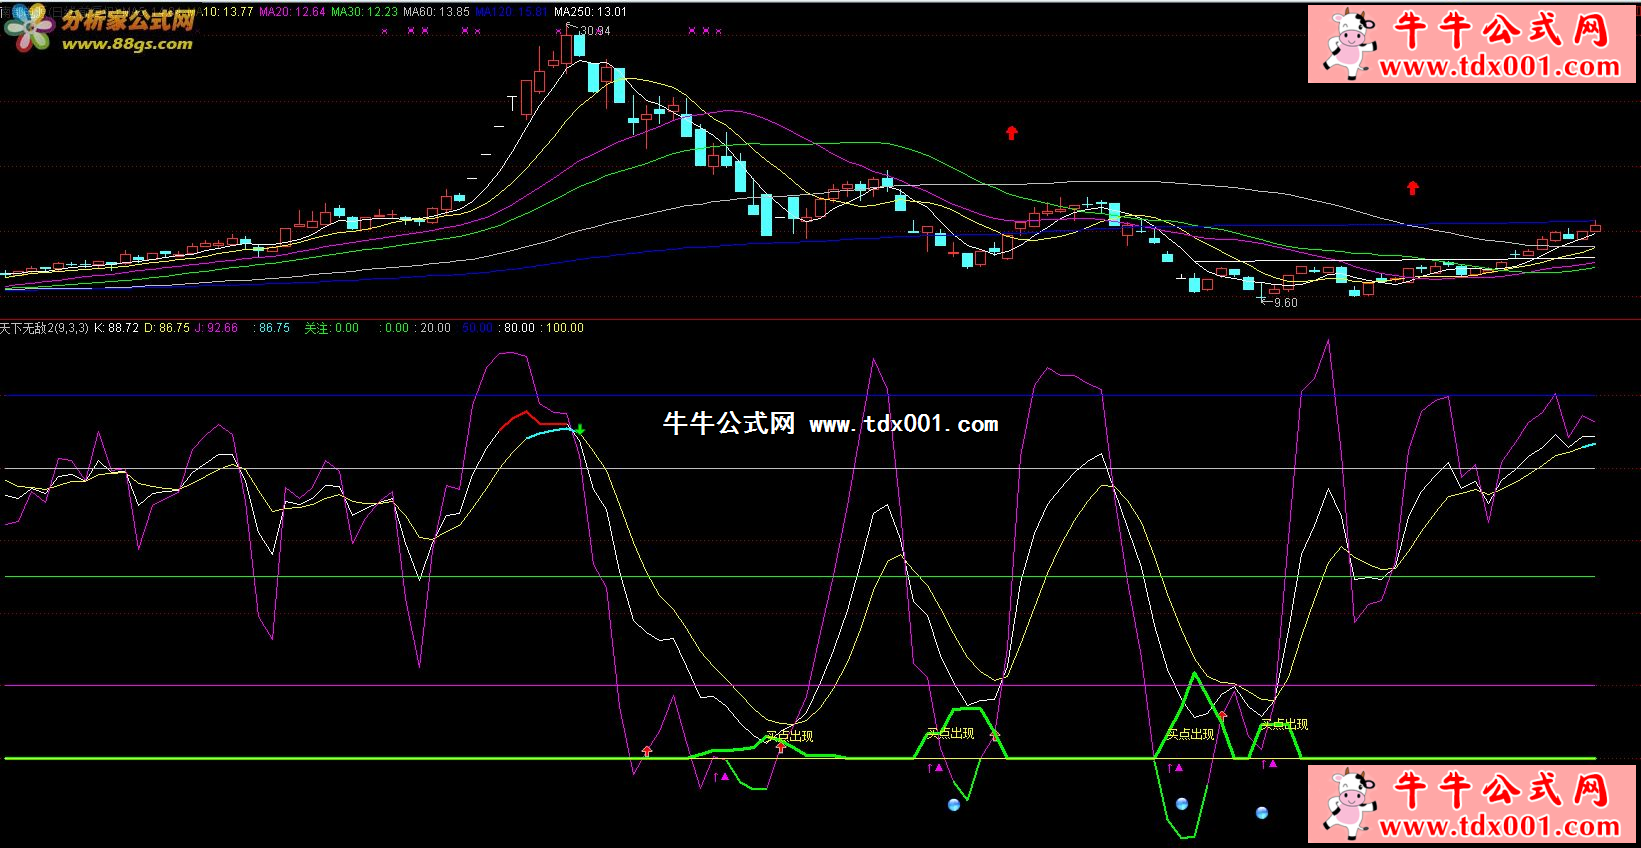Click the MA250: 13.01 legend label
This screenshot has width=1641, height=848.
point(590,12)
